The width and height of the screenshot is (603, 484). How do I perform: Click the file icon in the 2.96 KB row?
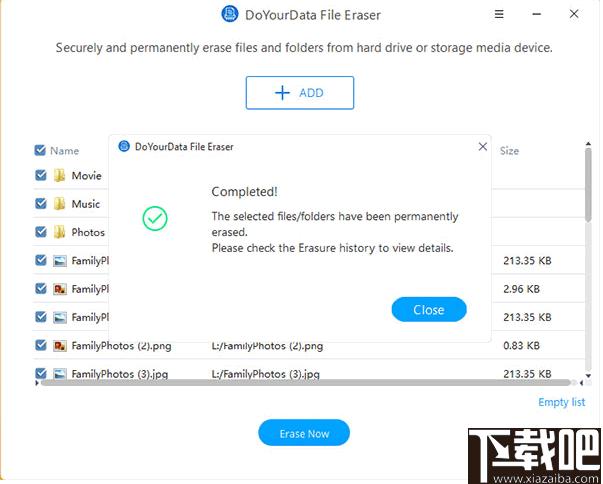coord(60,289)
